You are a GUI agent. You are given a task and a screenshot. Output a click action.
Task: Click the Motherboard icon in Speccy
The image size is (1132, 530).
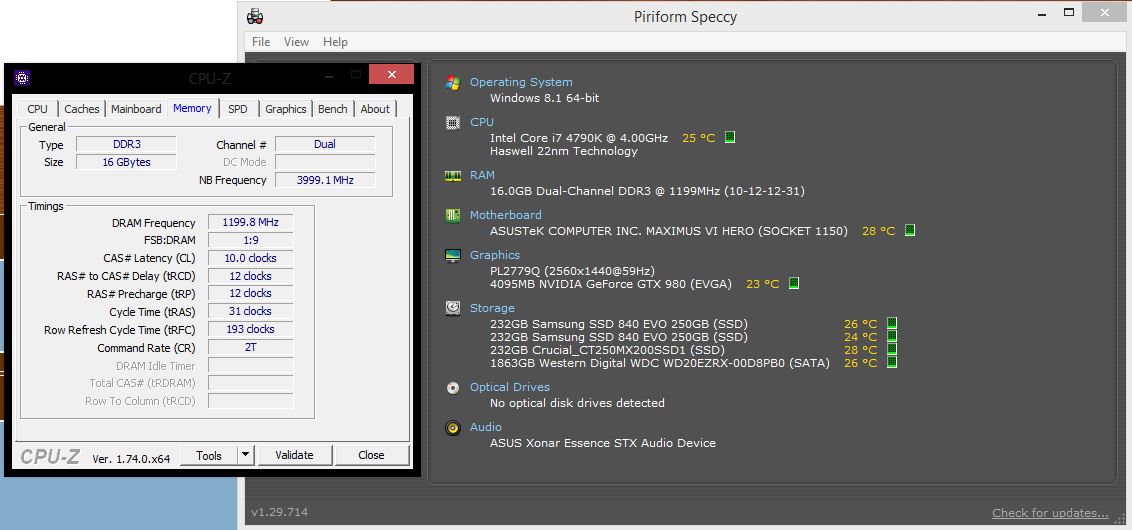click(x=453, y=215)
